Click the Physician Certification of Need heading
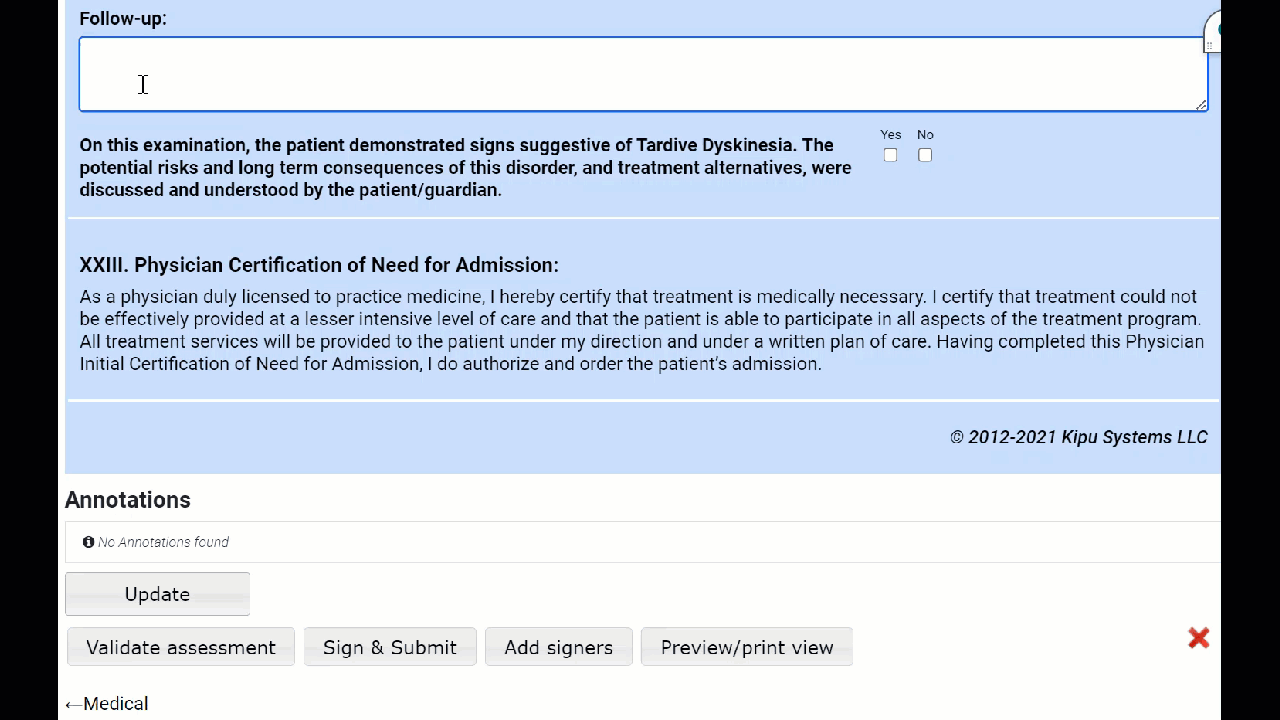The image size is (1280, 720). 319,265
